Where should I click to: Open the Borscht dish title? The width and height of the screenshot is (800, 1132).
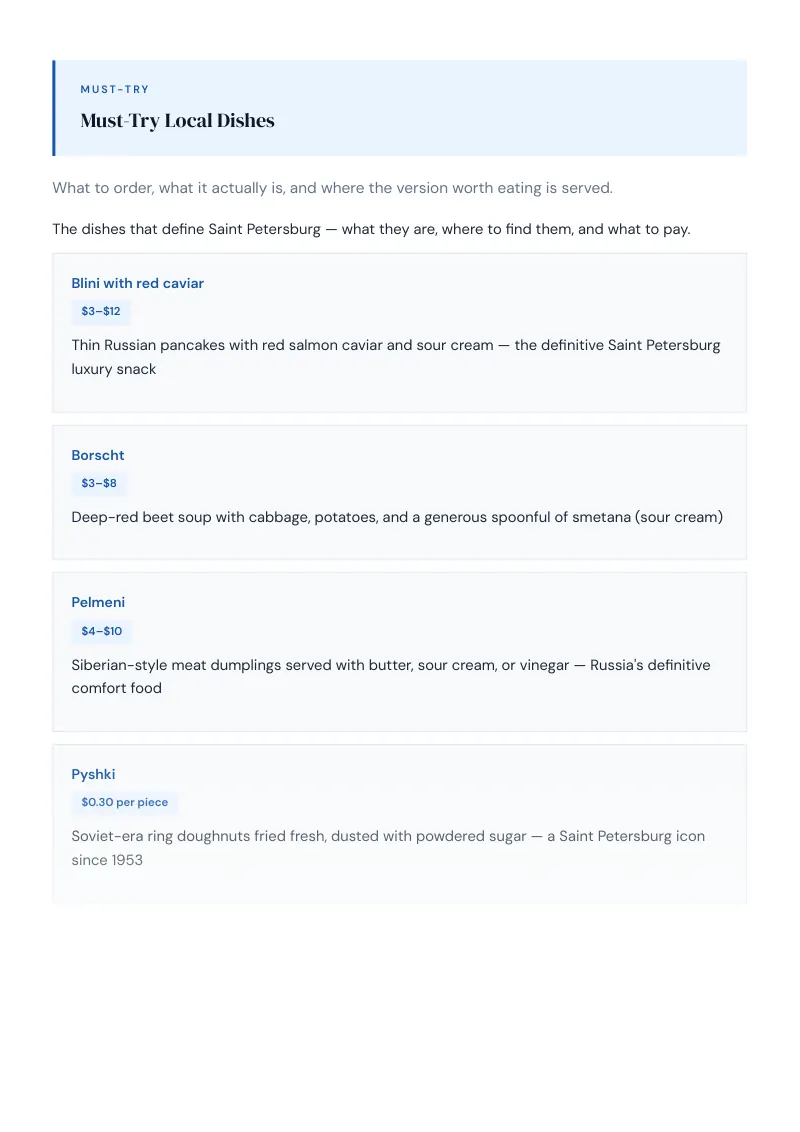click(x=97, y=456)
